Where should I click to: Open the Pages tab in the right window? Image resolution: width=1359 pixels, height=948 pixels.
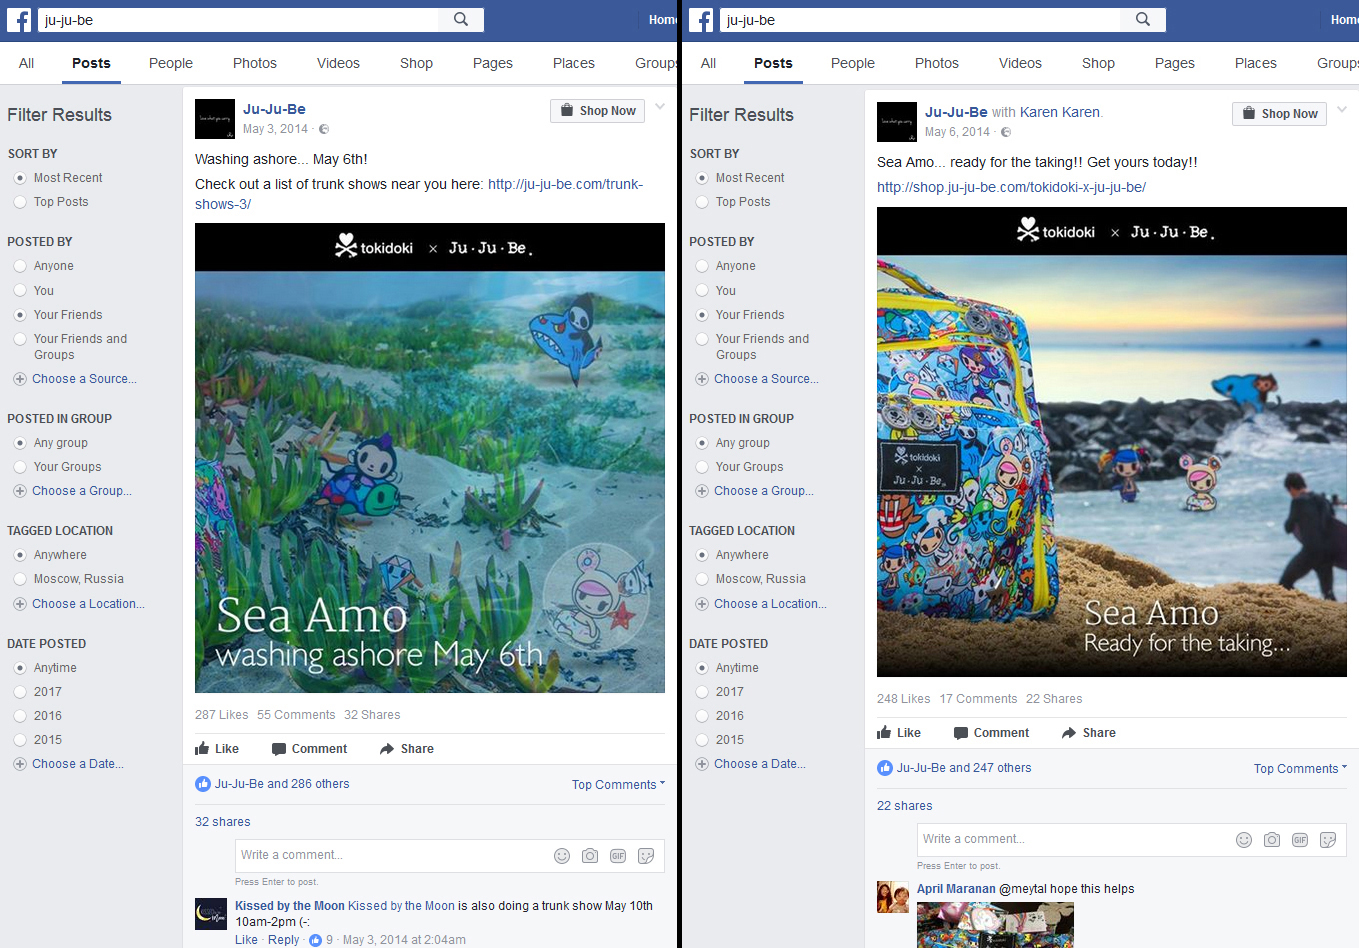coord(1175,63)
